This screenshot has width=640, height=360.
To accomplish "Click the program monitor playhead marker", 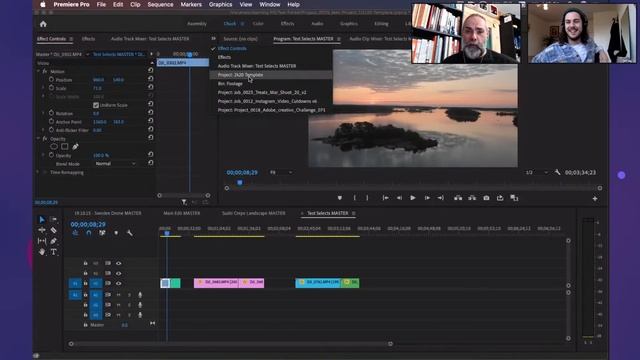I will tap(240, 182).
